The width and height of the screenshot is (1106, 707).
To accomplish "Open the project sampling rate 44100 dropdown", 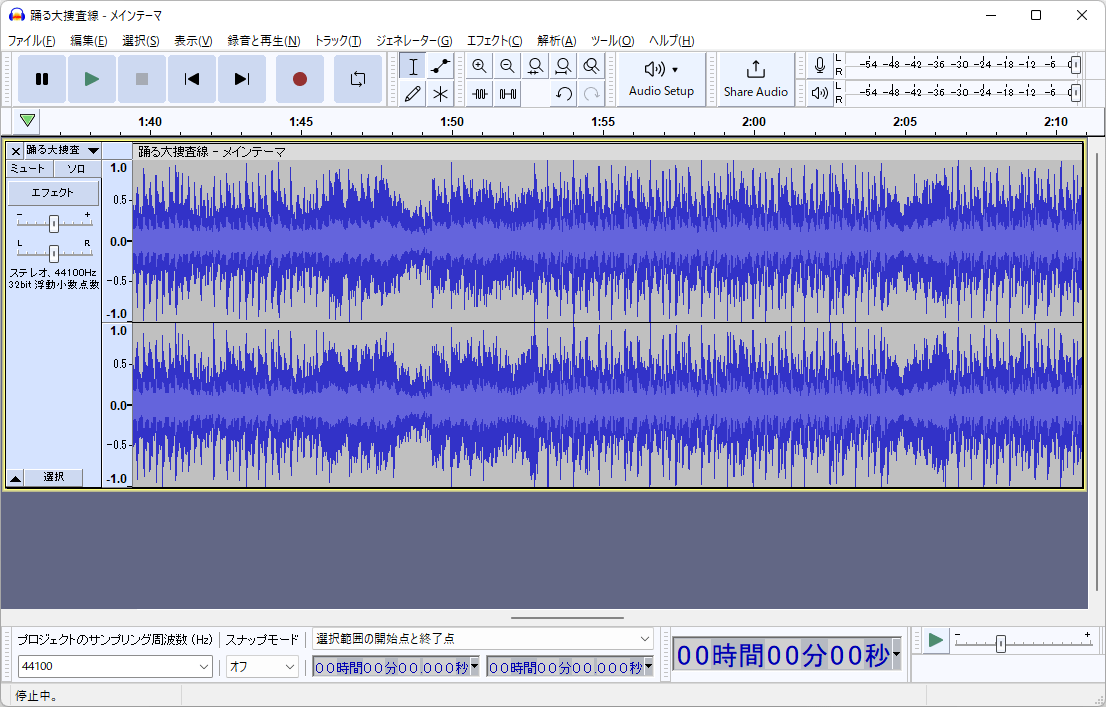I will pos(115,666).
